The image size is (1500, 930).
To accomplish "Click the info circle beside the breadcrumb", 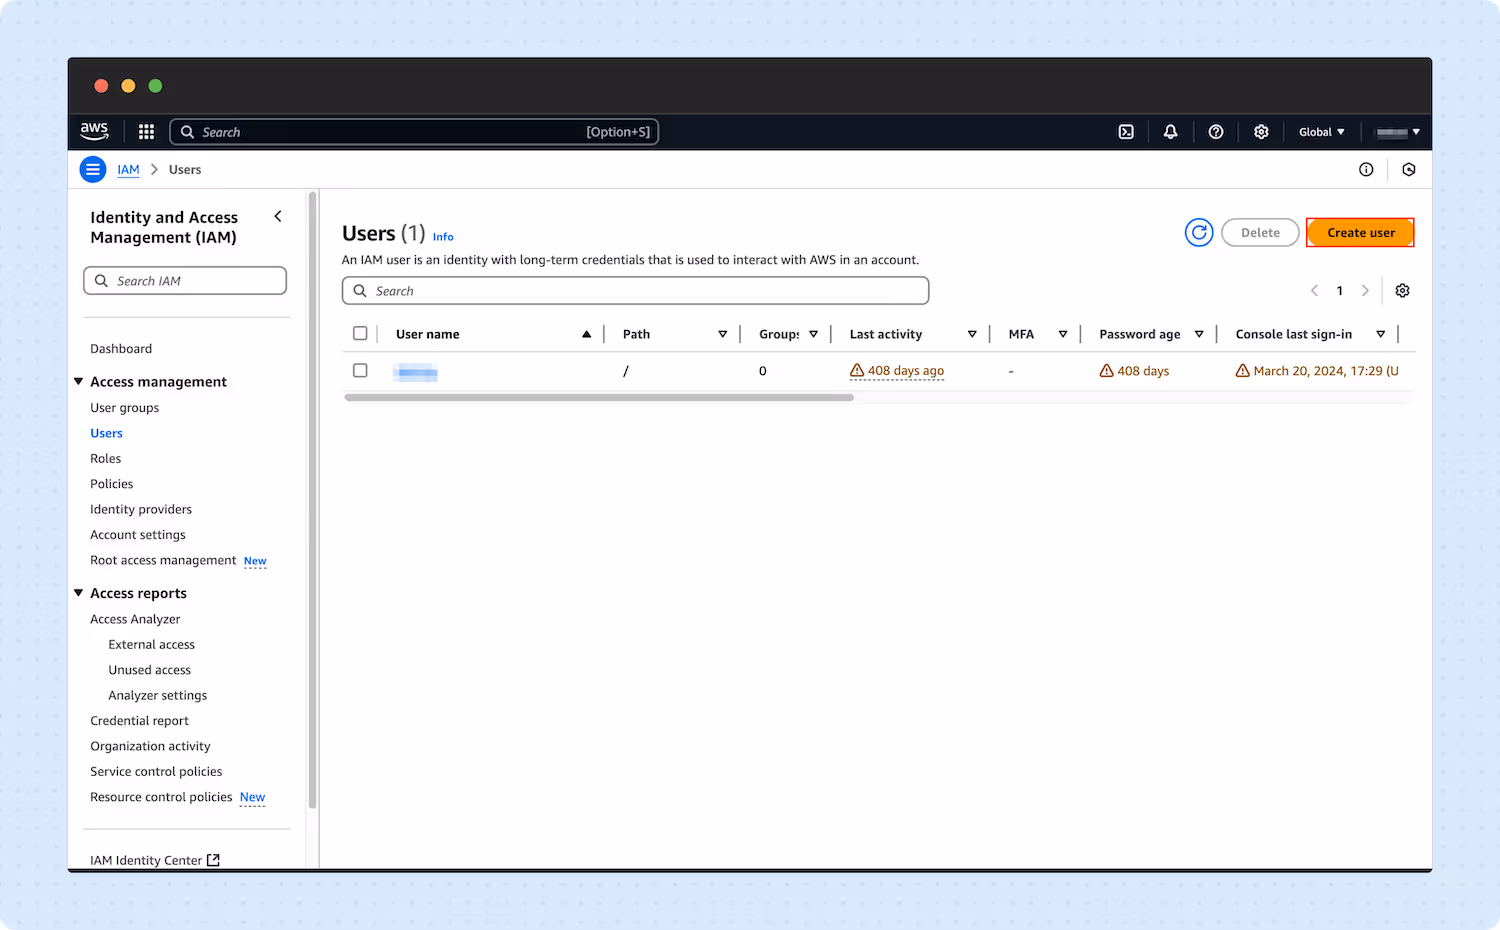I will click(x=1366, y=169).
